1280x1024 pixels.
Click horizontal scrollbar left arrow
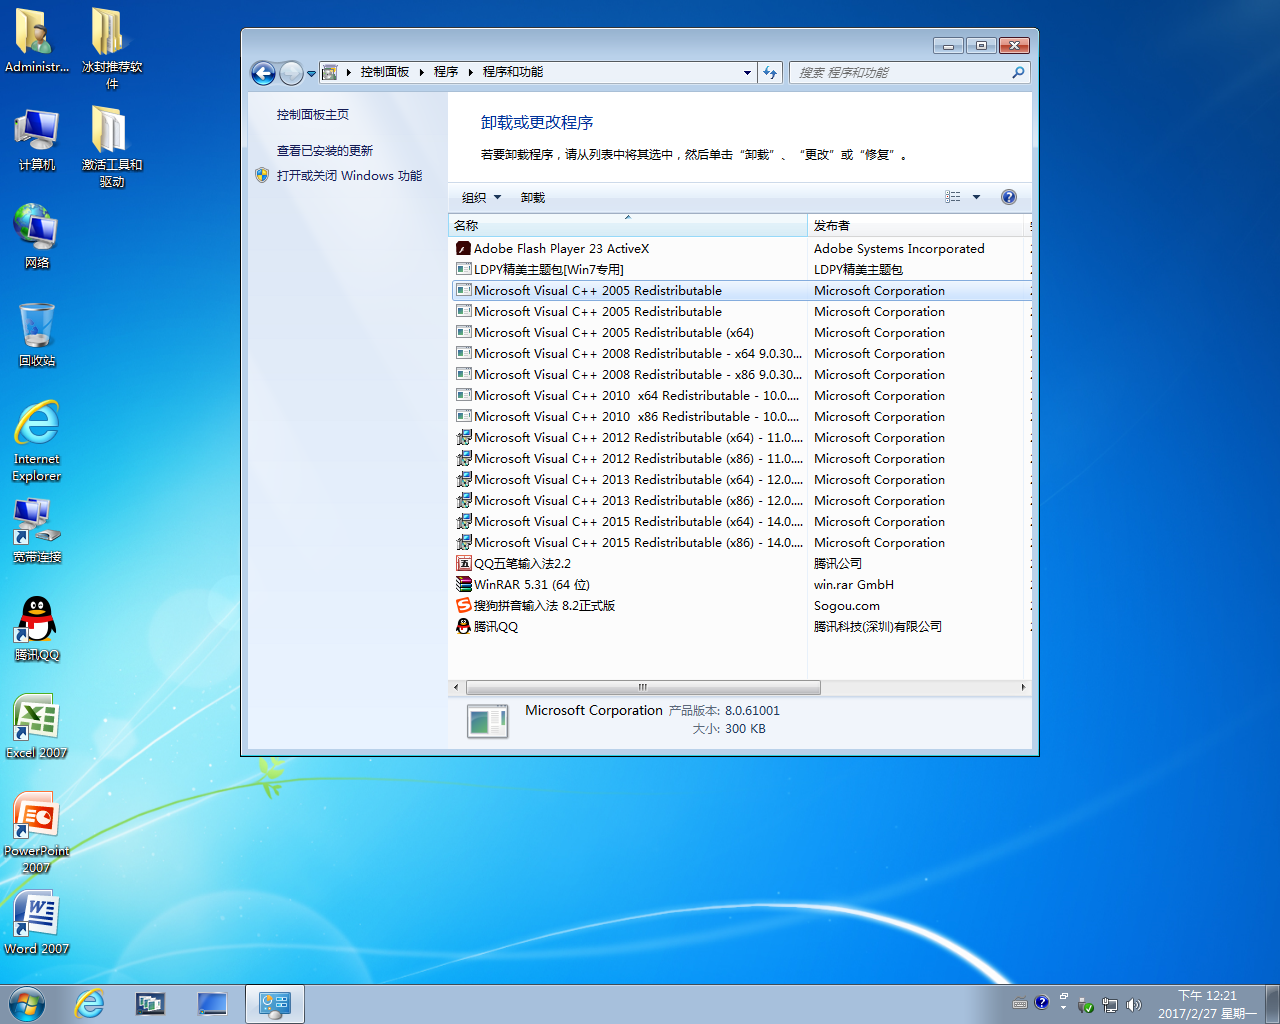point(456,688)
